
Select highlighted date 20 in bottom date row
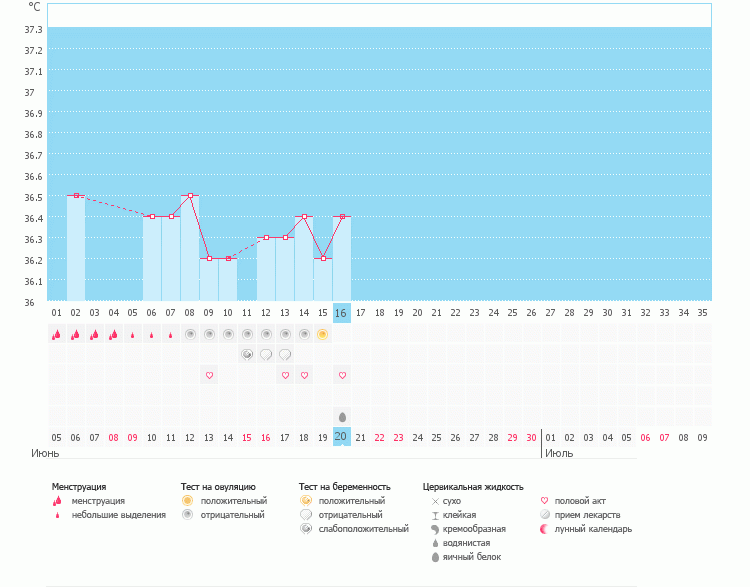tap(342, 437)
